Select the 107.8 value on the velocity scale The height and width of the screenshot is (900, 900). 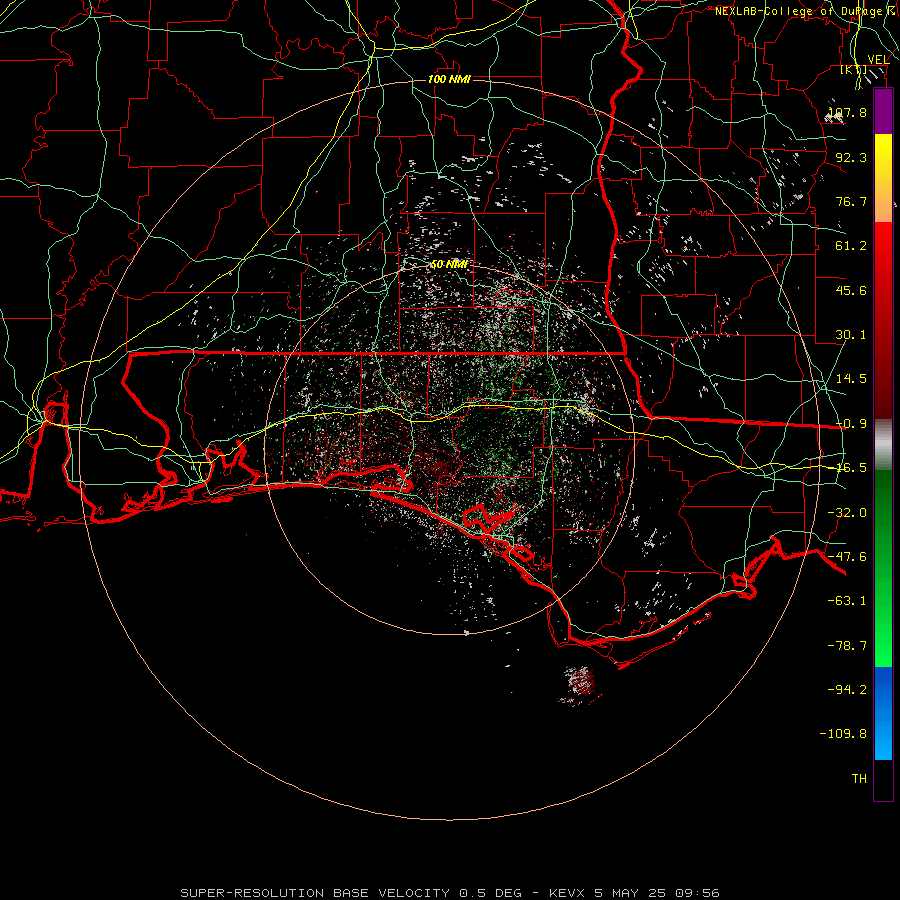point(847,112)
